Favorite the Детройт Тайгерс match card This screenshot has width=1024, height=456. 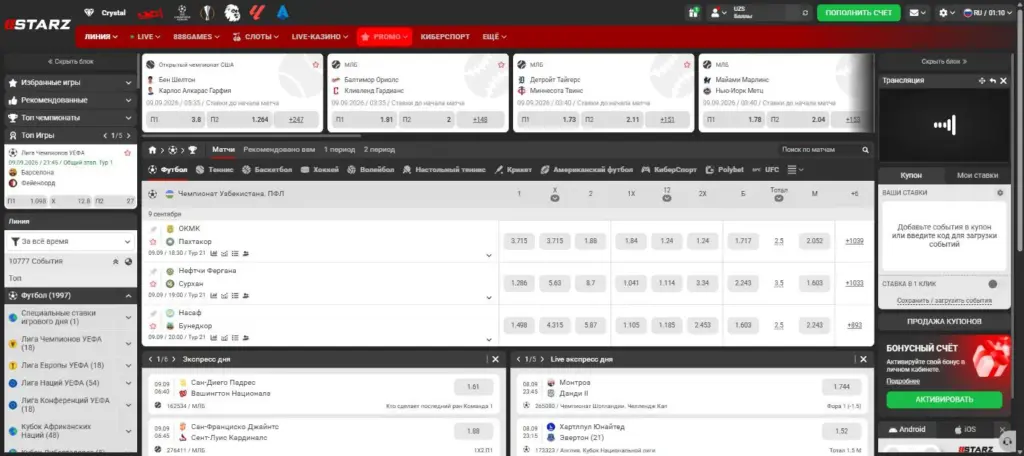[x=687, y=65]
